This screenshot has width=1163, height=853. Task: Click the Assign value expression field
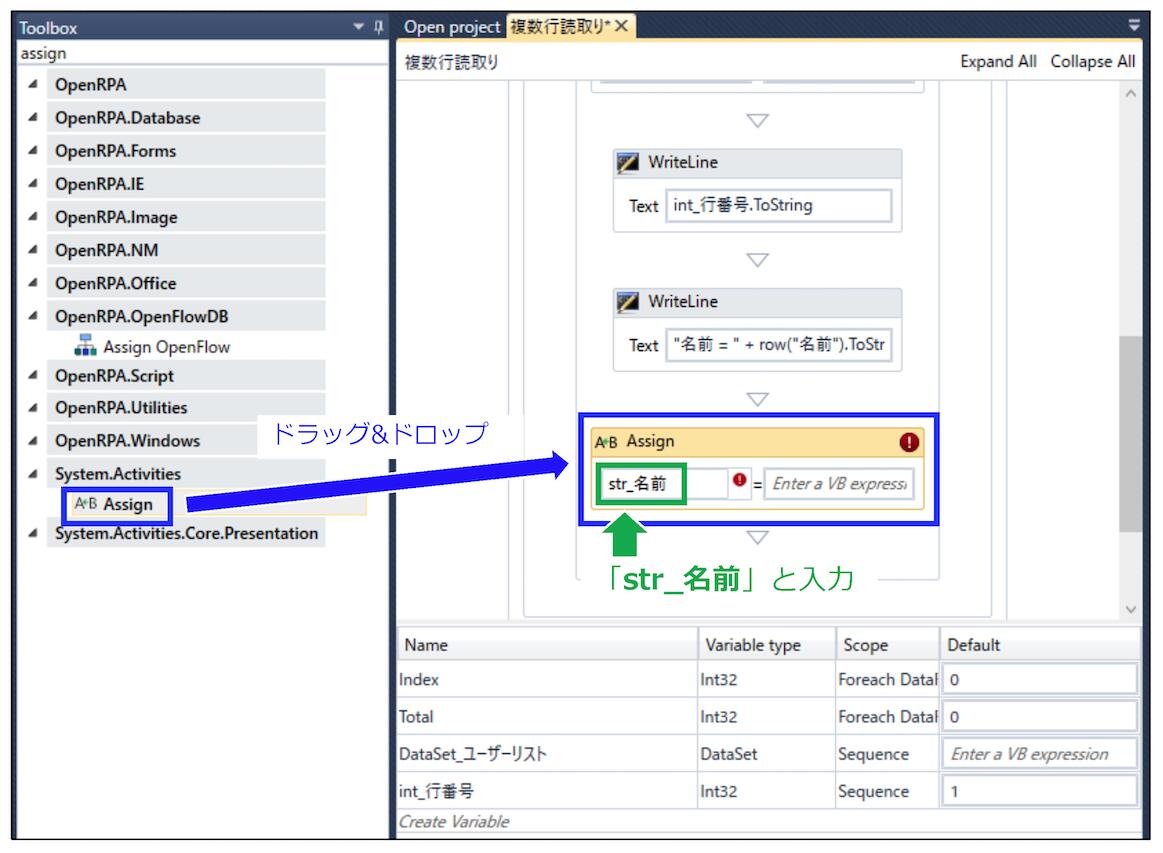click(x=840, y=484)
